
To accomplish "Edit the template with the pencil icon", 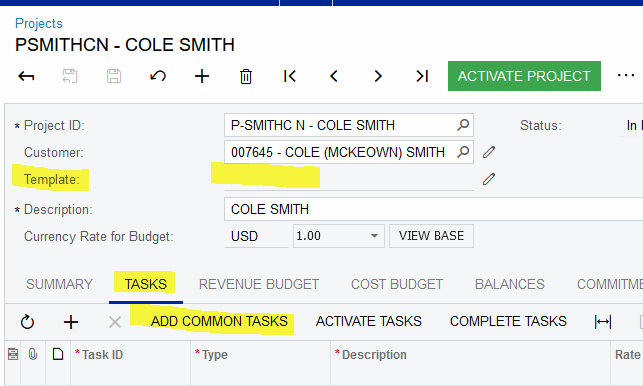I will click(x=489, y=179).
